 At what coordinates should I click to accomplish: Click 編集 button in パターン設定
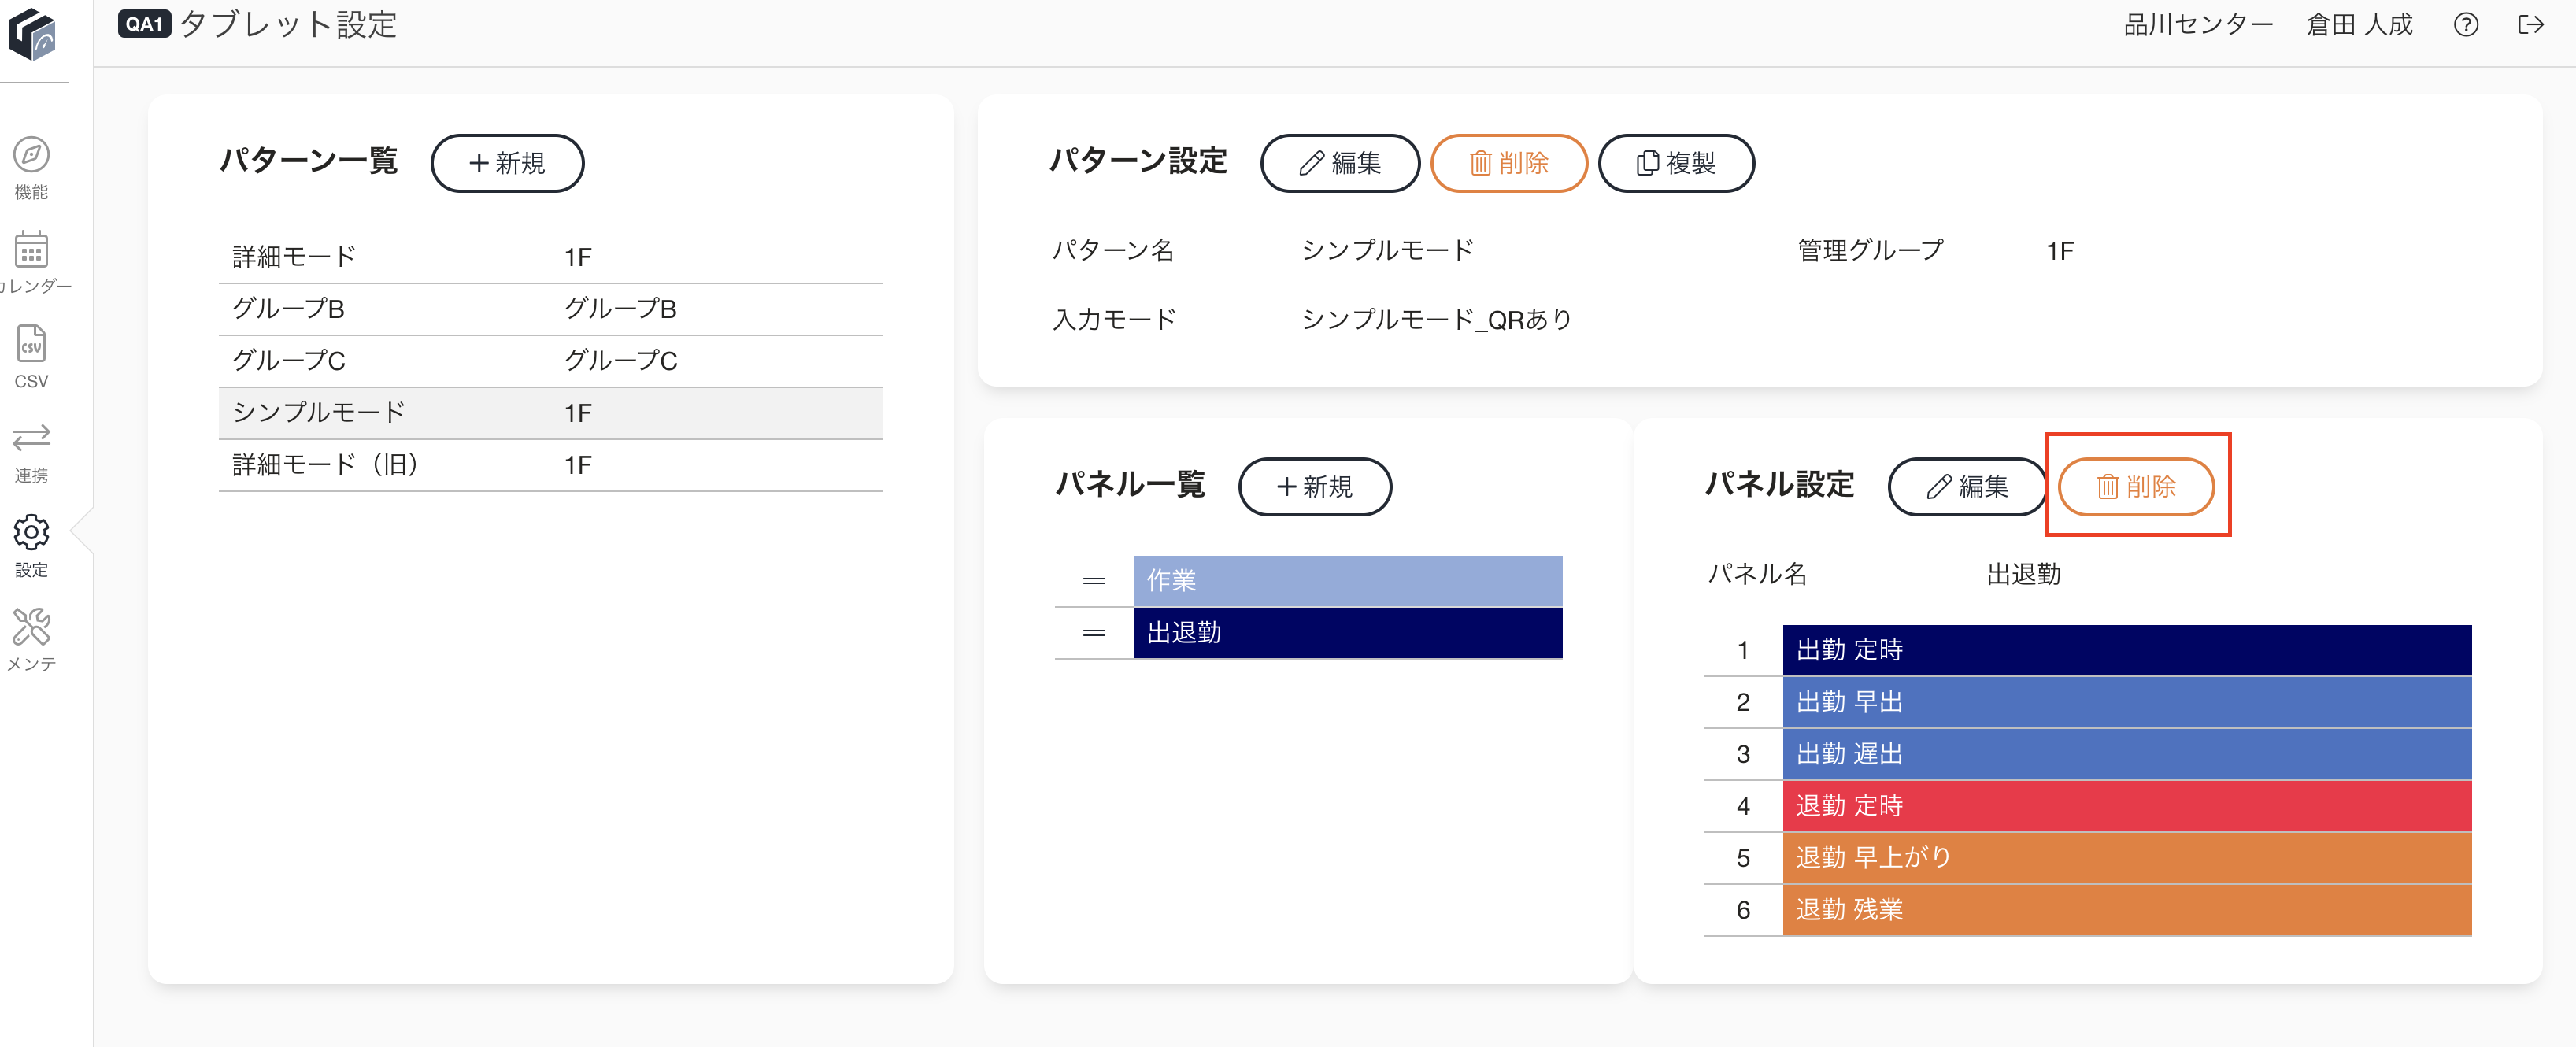click(1340, 163)
